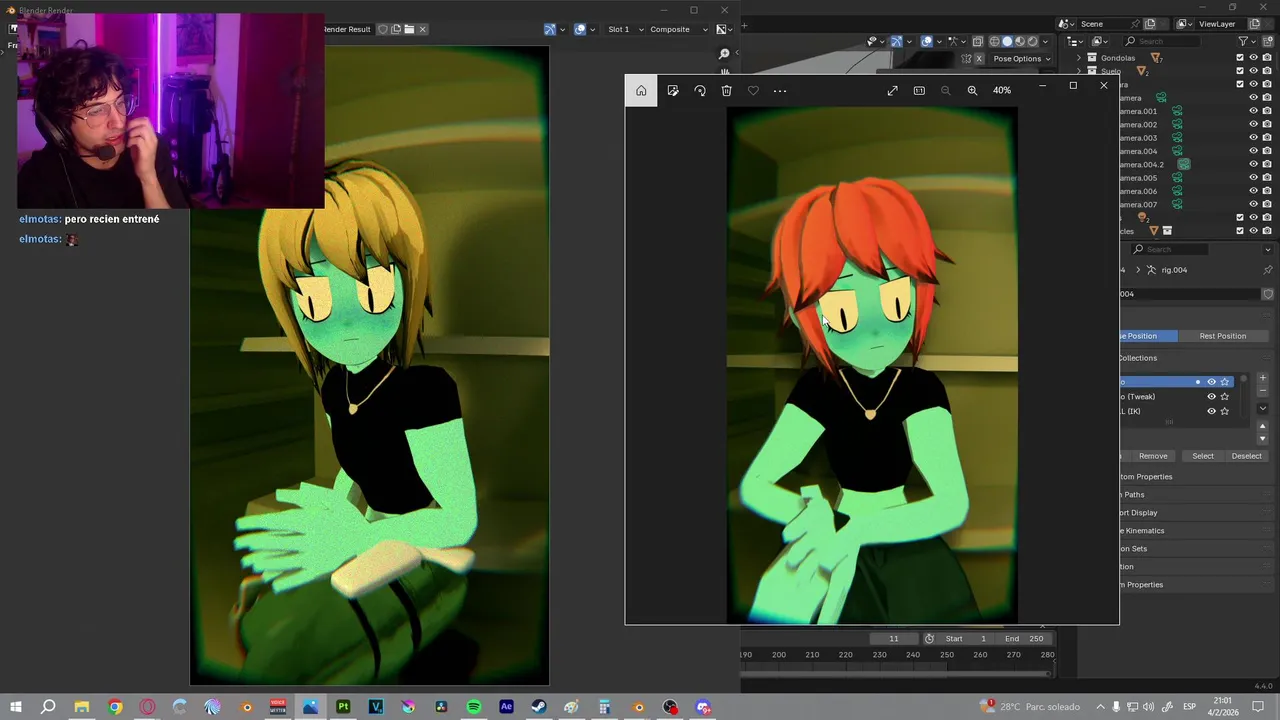Select solid viewport shading mode
The height and width of the screenshot is (720, 1280).
[x=1007, y=41]
